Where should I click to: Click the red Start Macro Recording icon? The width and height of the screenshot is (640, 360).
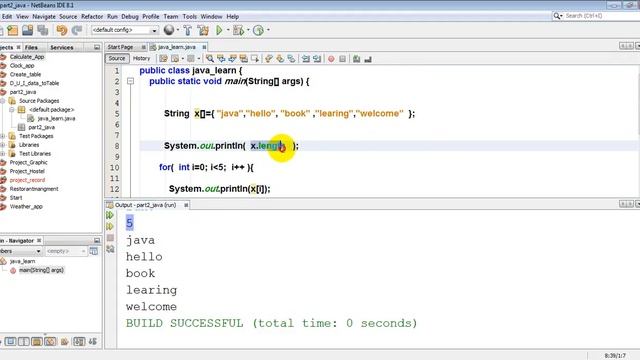point(331,59)
